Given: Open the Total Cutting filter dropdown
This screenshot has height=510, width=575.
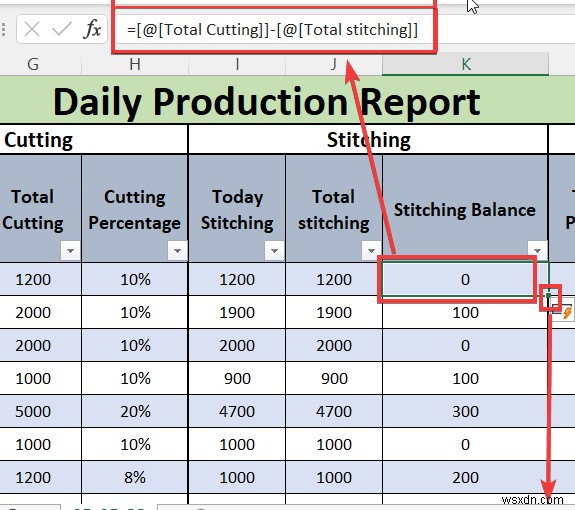Looking at the screenshot, I should click(x=70, y=251).
